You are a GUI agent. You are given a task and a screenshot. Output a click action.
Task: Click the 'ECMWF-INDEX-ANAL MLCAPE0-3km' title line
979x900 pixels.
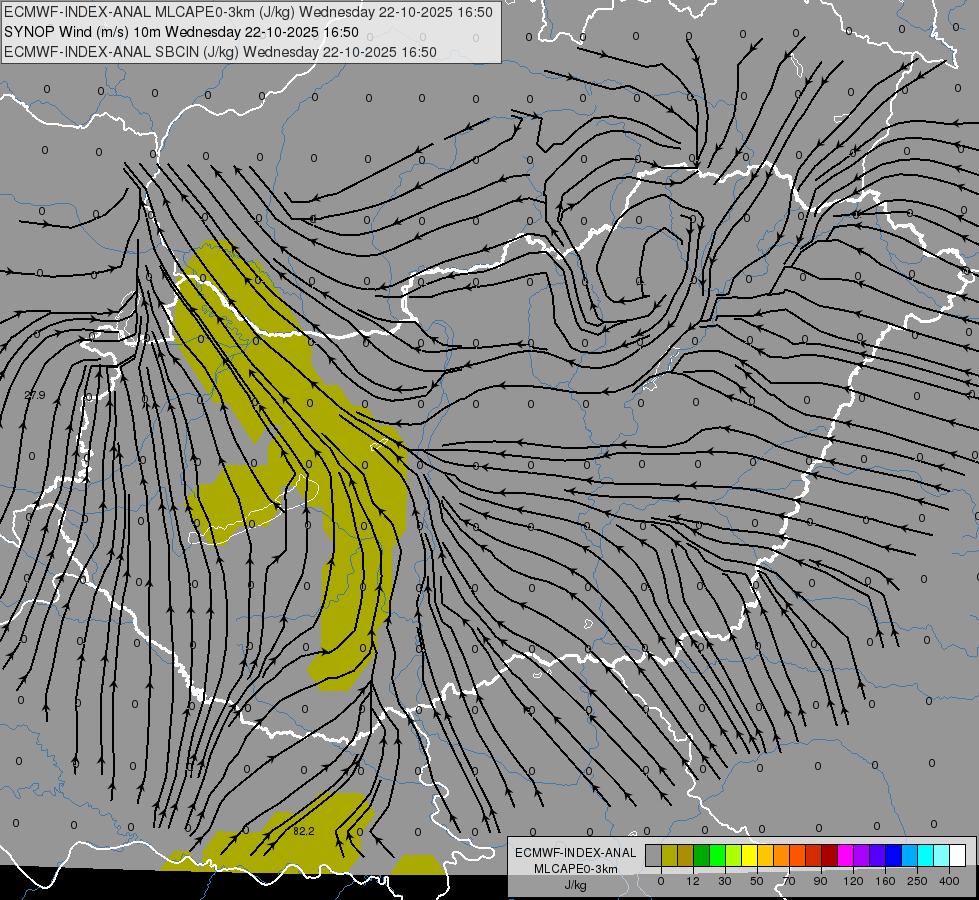[248, 12]
